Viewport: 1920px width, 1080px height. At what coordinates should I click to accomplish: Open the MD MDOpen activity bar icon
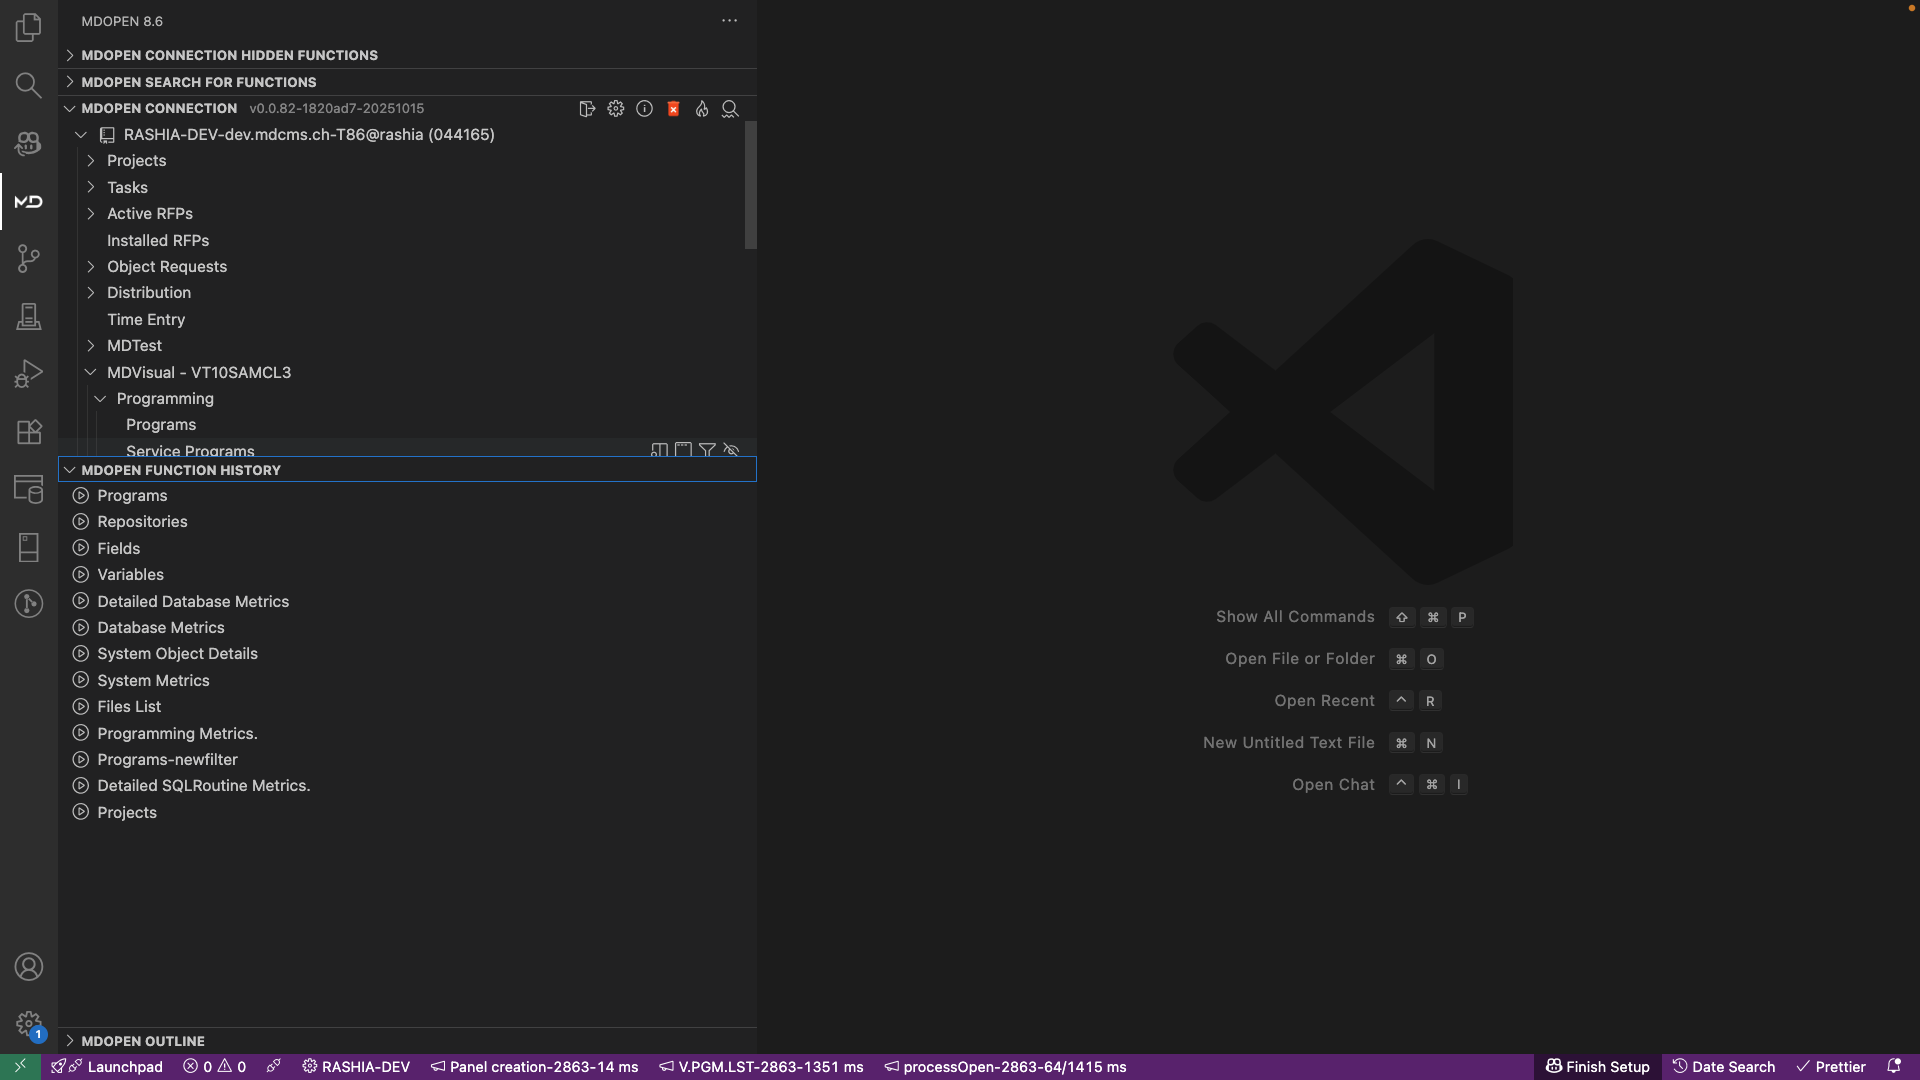[x=28, y=202]
